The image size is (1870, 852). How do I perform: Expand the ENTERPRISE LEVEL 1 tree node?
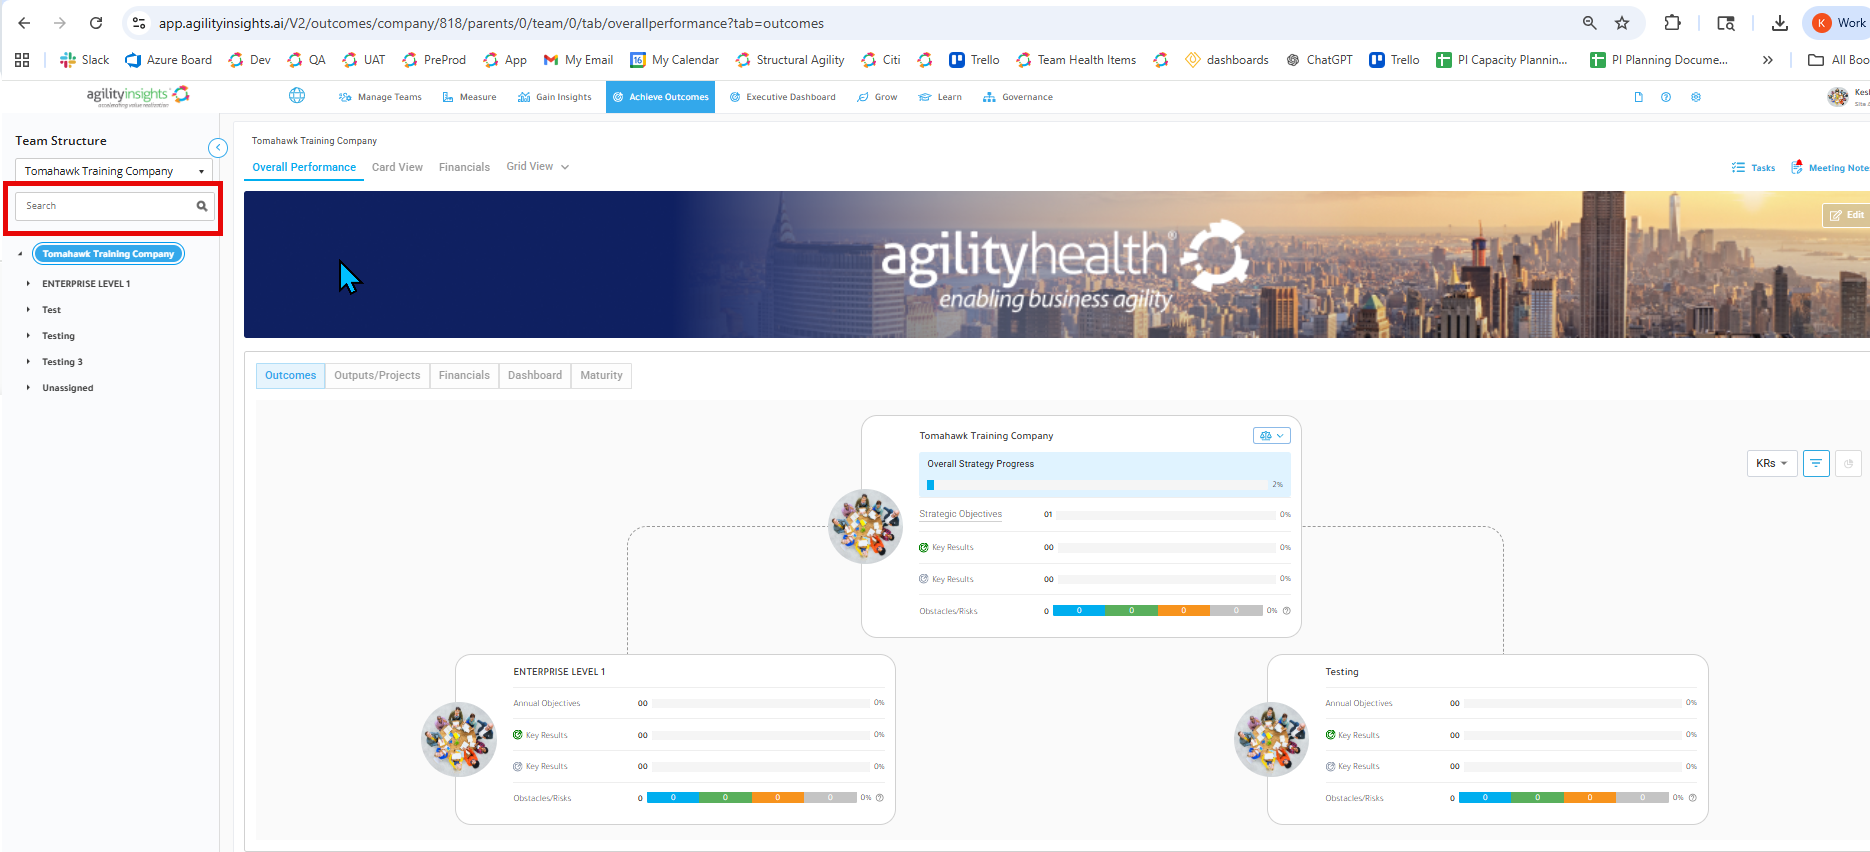pyautogui.click(x=28, y=284)
